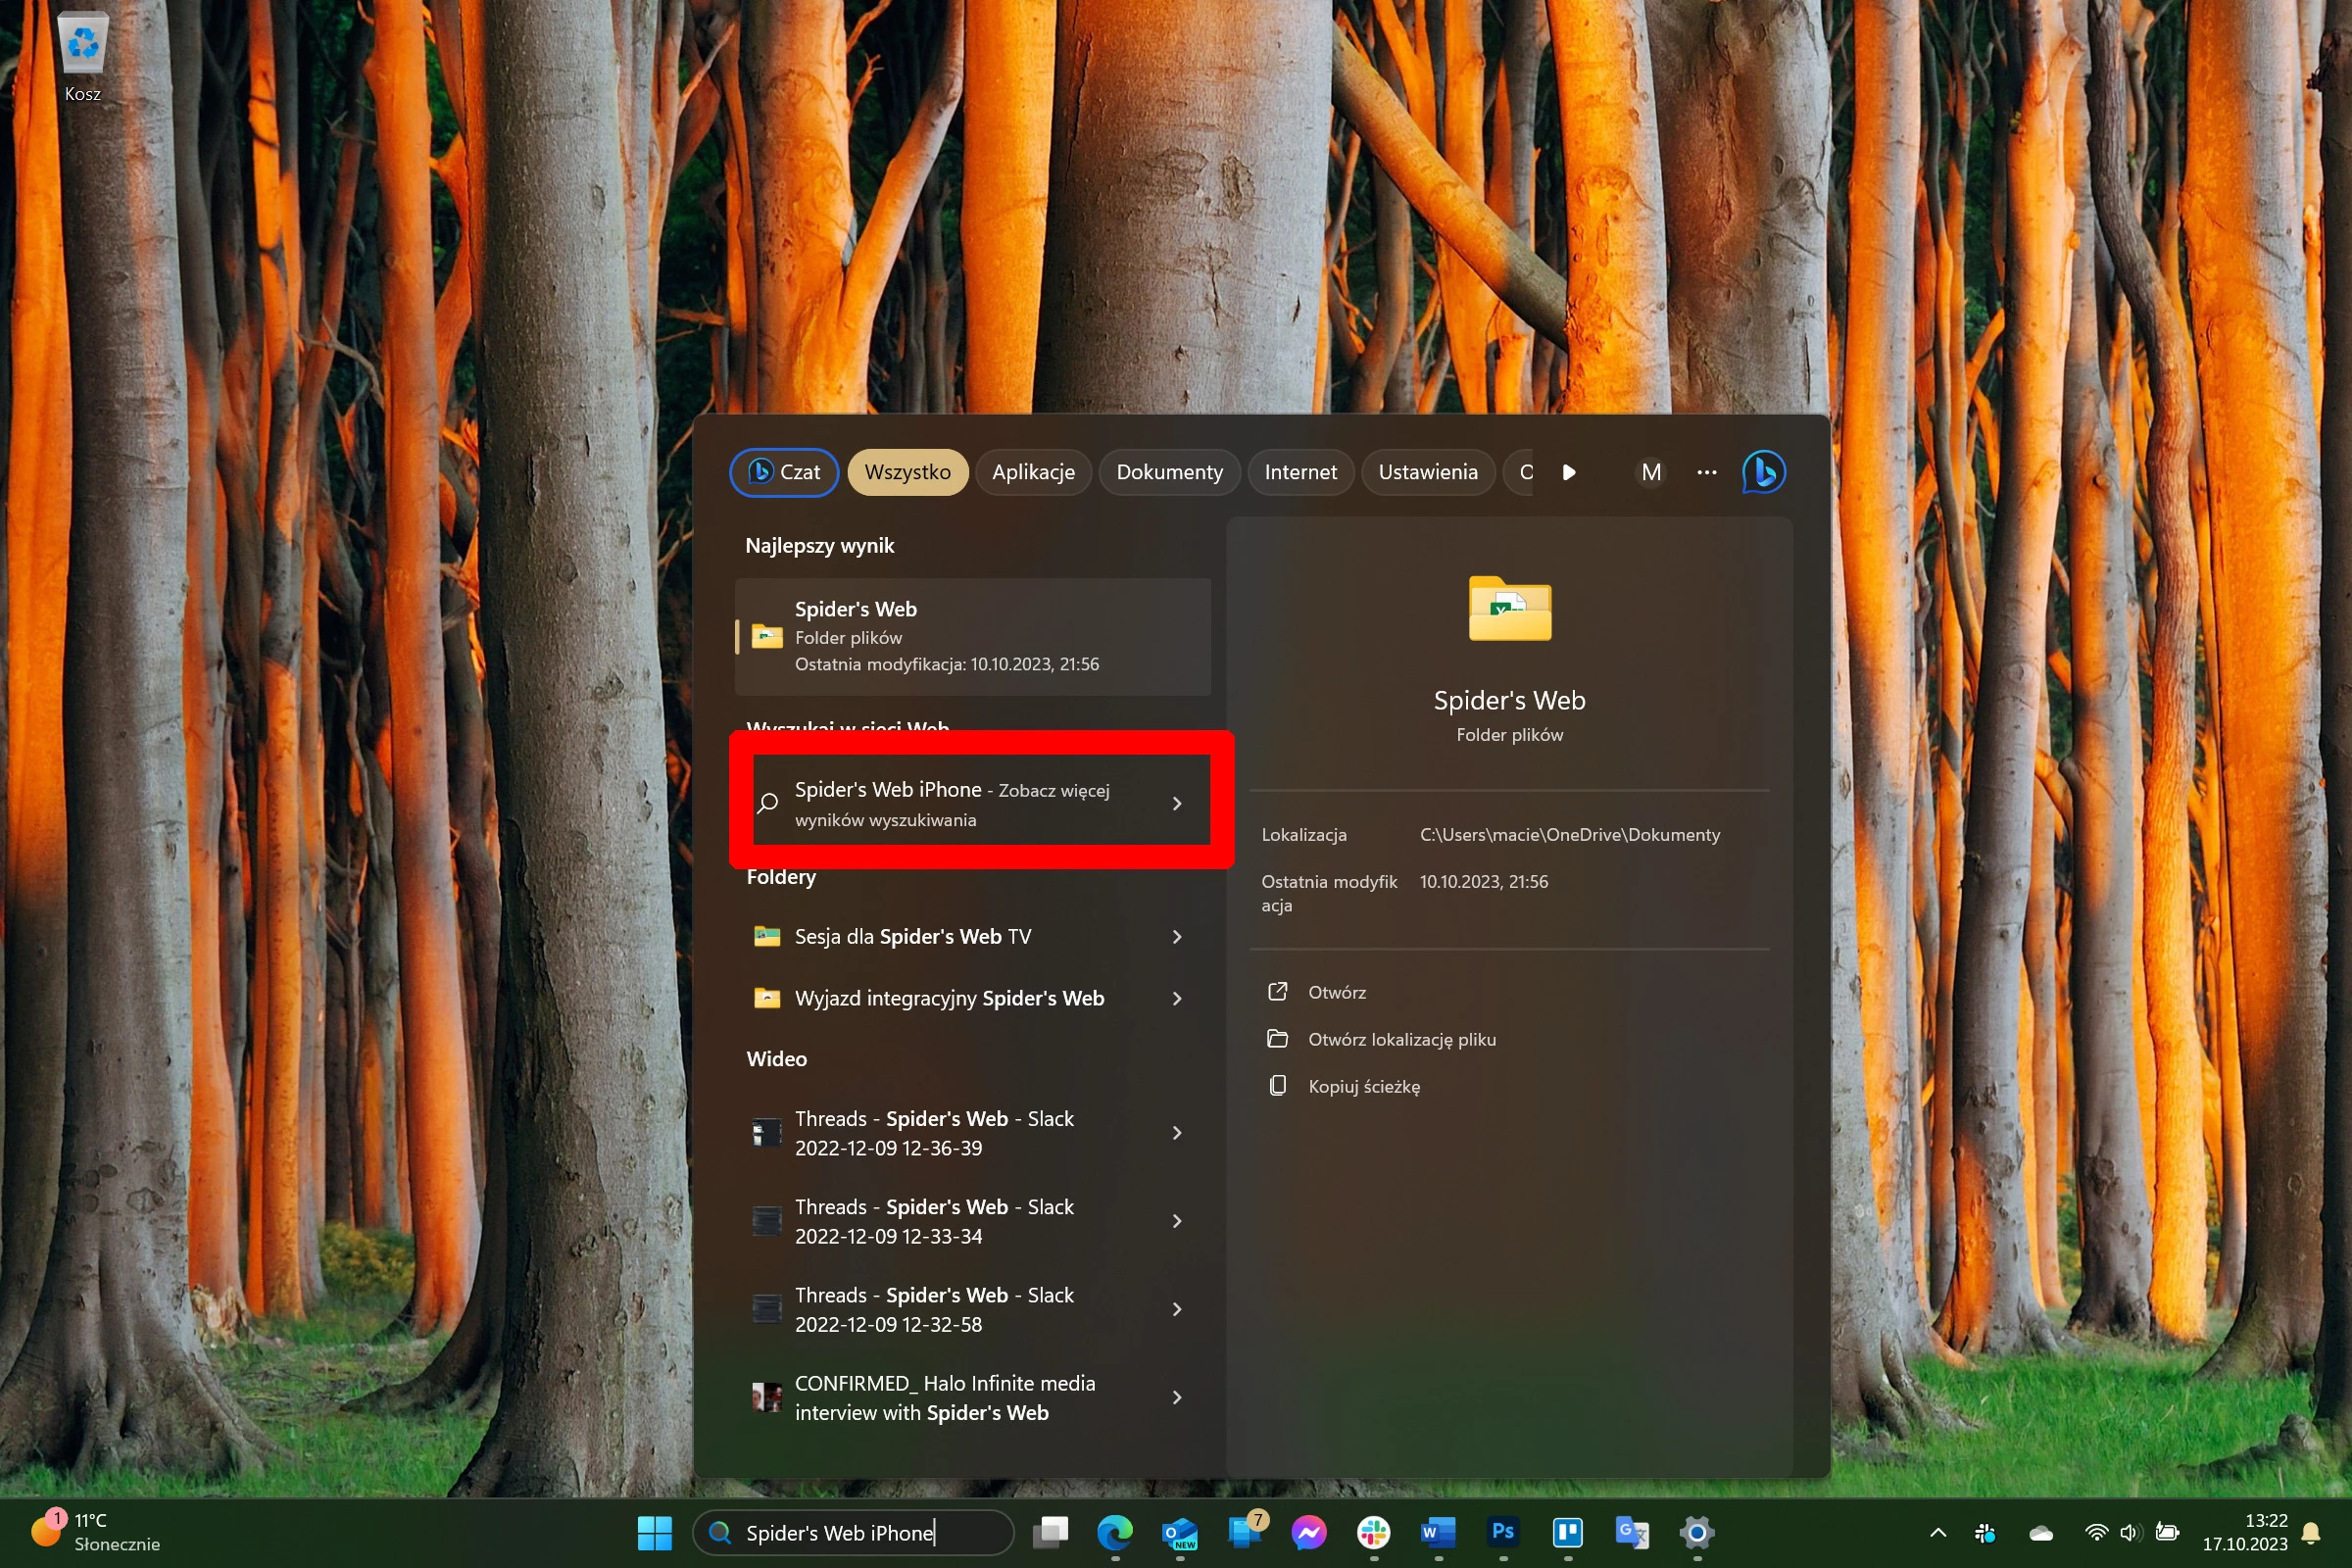Open the web search result Spider's Web iPhone
Viewport: 2352px width, 1568px height.
tap(973, 803)
